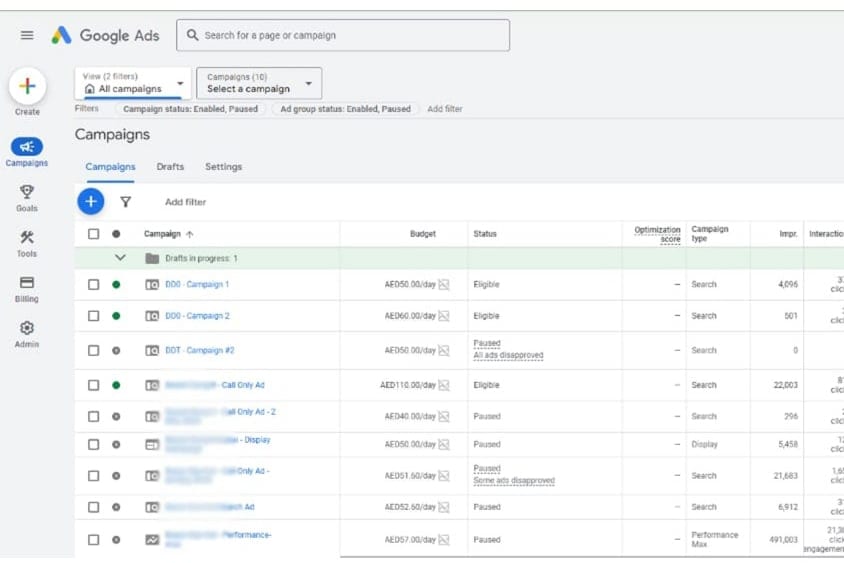The image size is (844, 563).
Task: Click the green status dot for DDO - Campaign 1
Action: coord(116,284)
